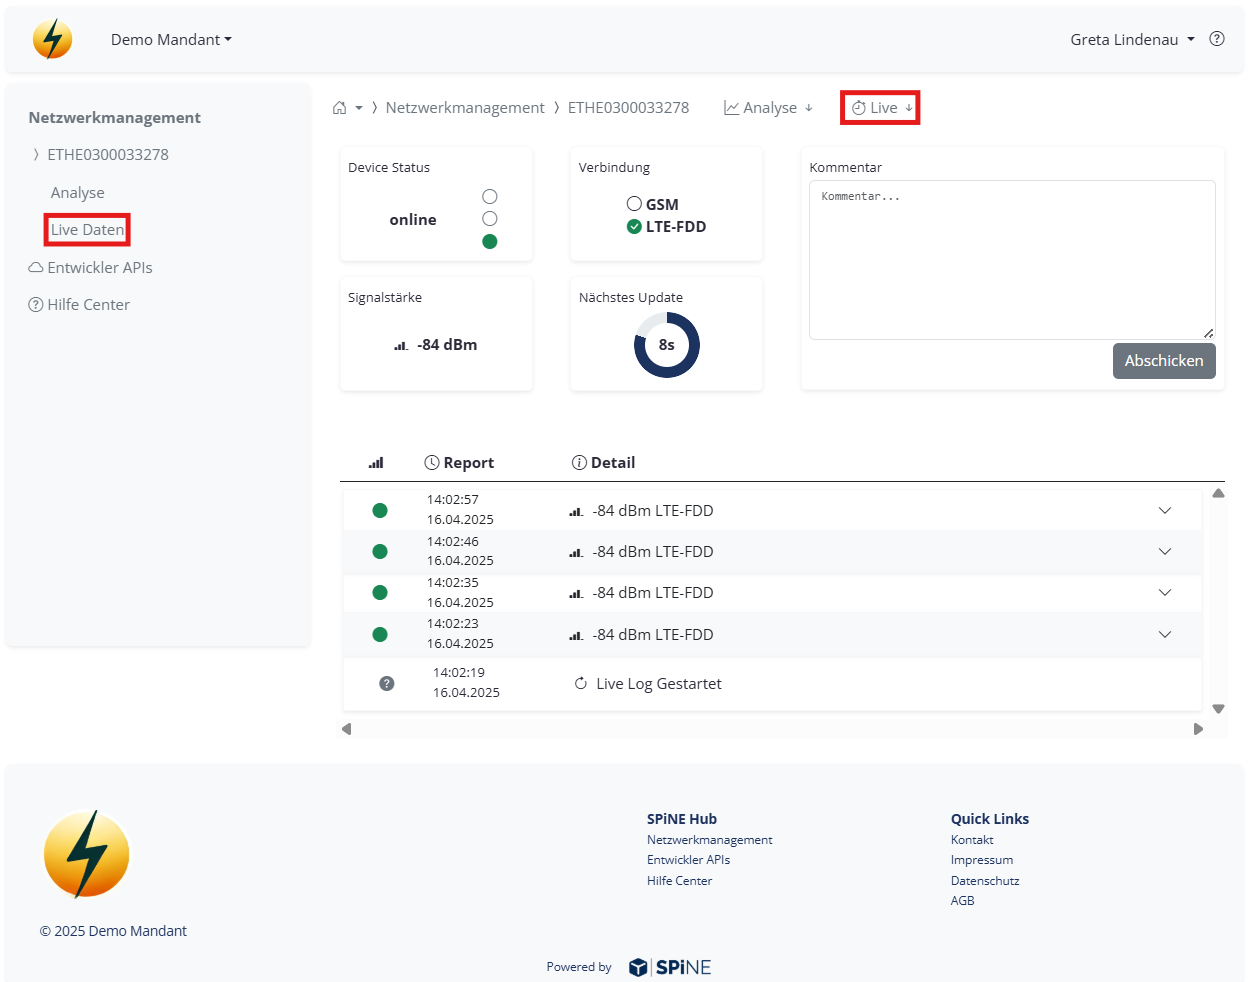The height and width of the screenshot is (982, 1252).
Task: Open dropdown arrow next to home breadcrumb
Action: [359, 108]
